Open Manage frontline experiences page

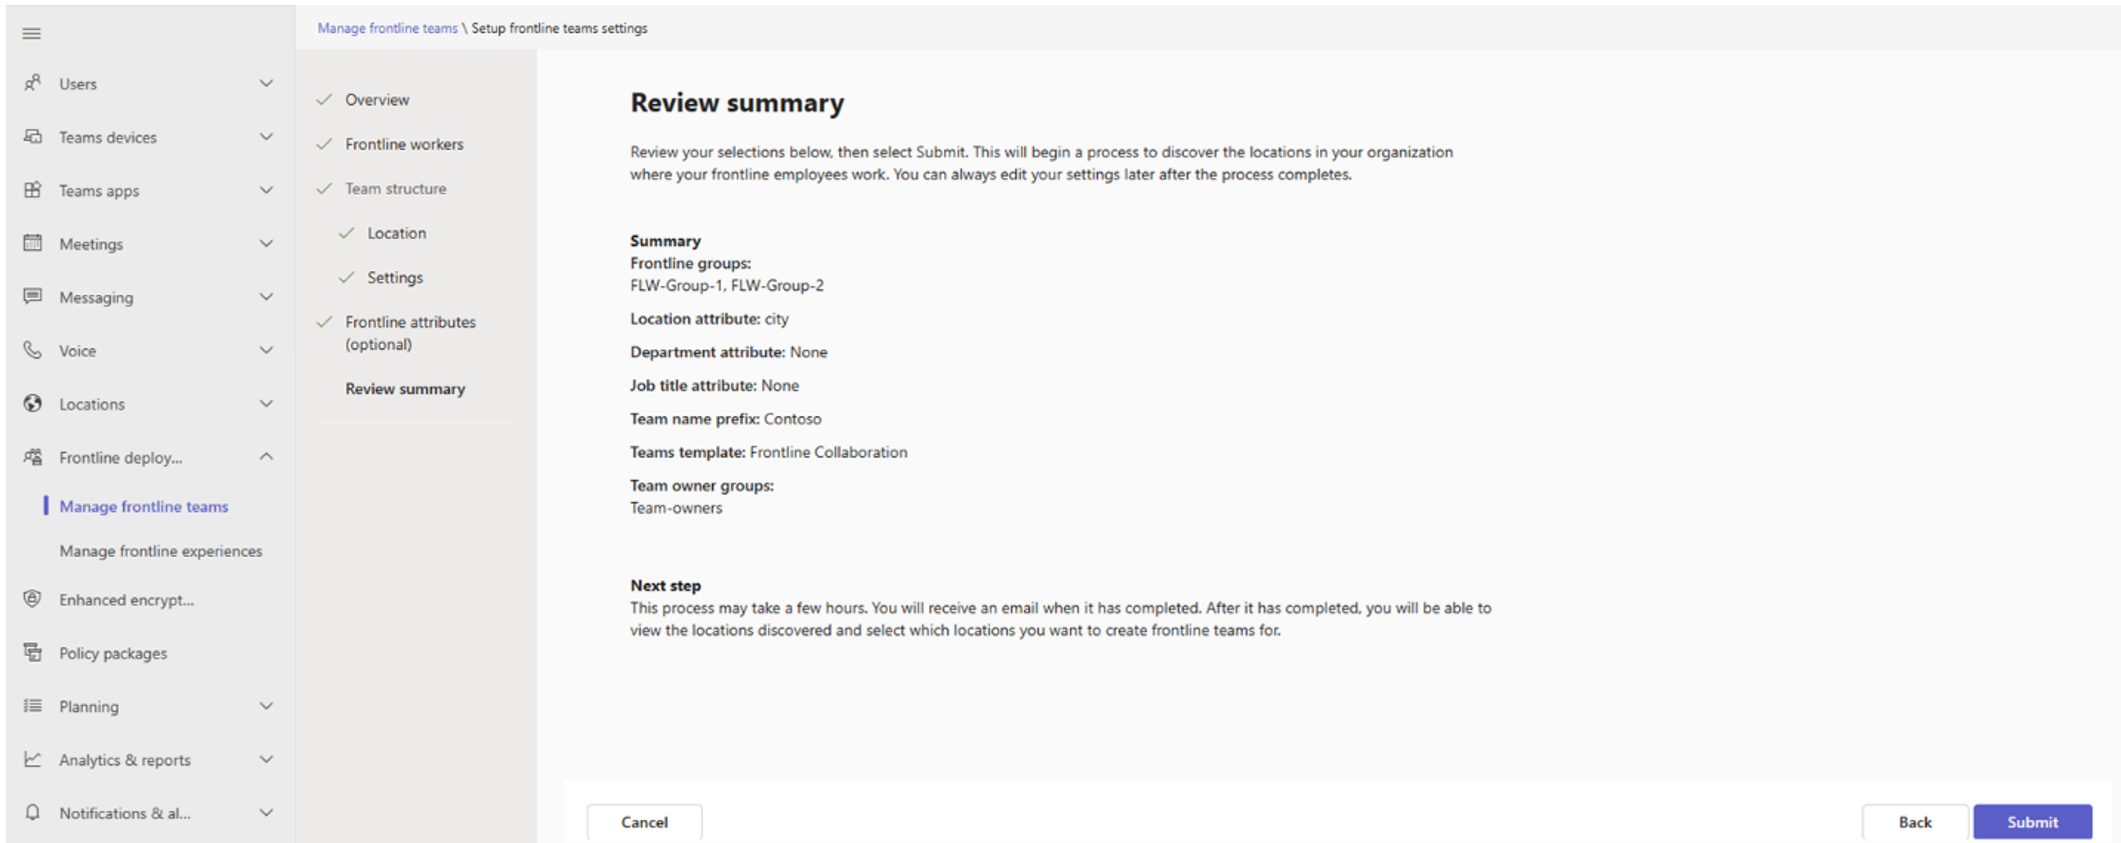(x=160, y=551)
